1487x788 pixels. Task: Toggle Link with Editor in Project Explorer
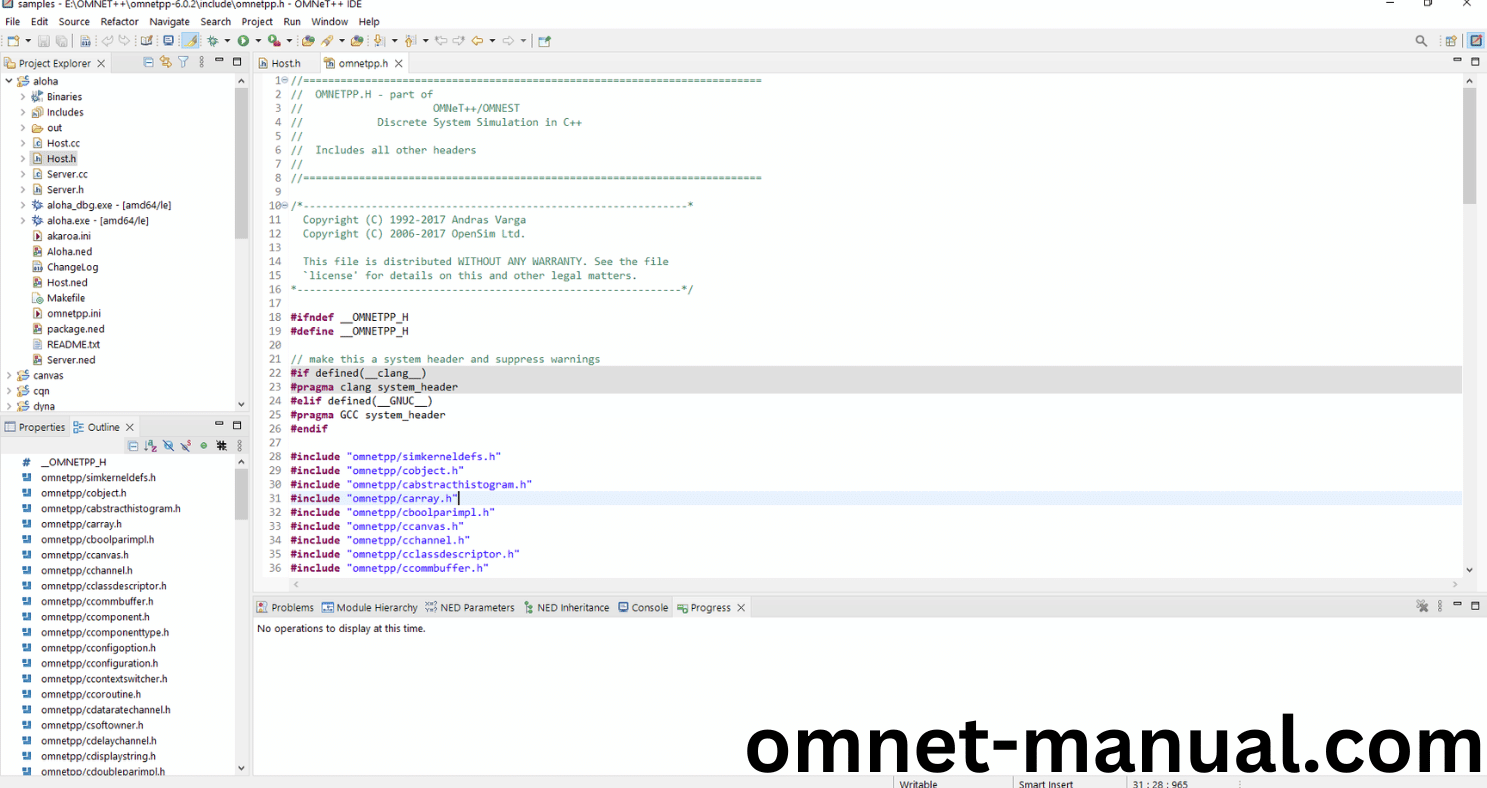pyautogui.click(x=165, y=62)
